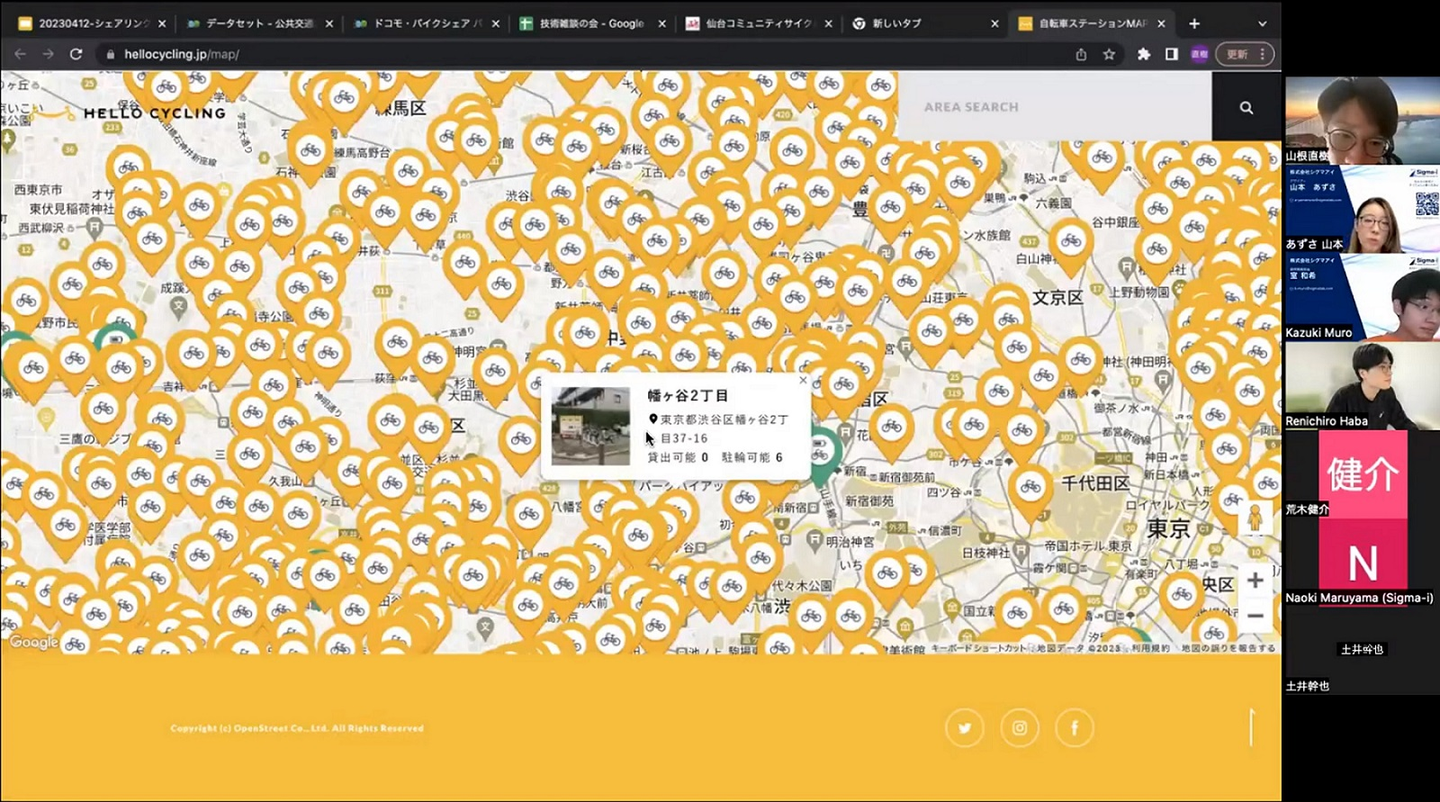Click the 駐輪可能 6 parking text
1440x802 pixels.
pos(751,458)
